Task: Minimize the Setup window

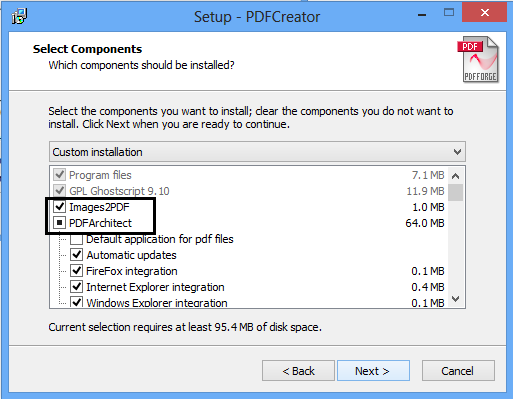Action: (x=422, y=15)
